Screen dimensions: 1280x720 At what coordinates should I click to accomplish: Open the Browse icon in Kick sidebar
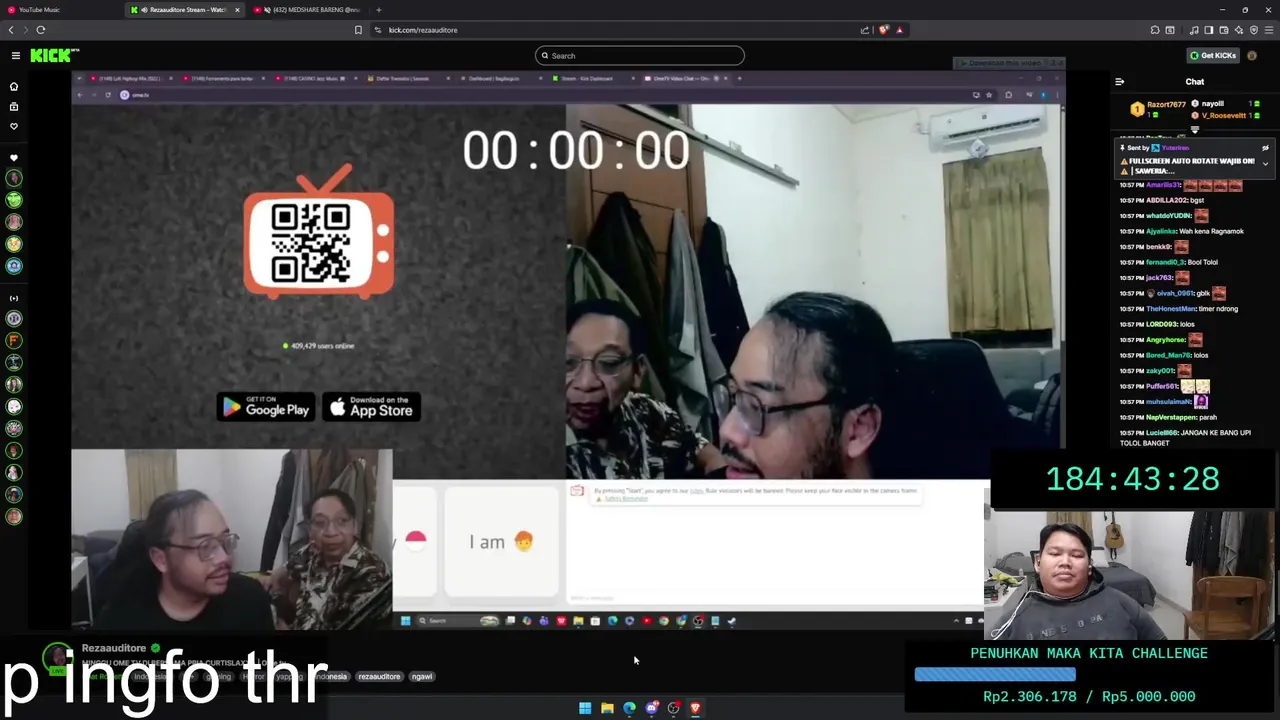click(x=14, y=106)
